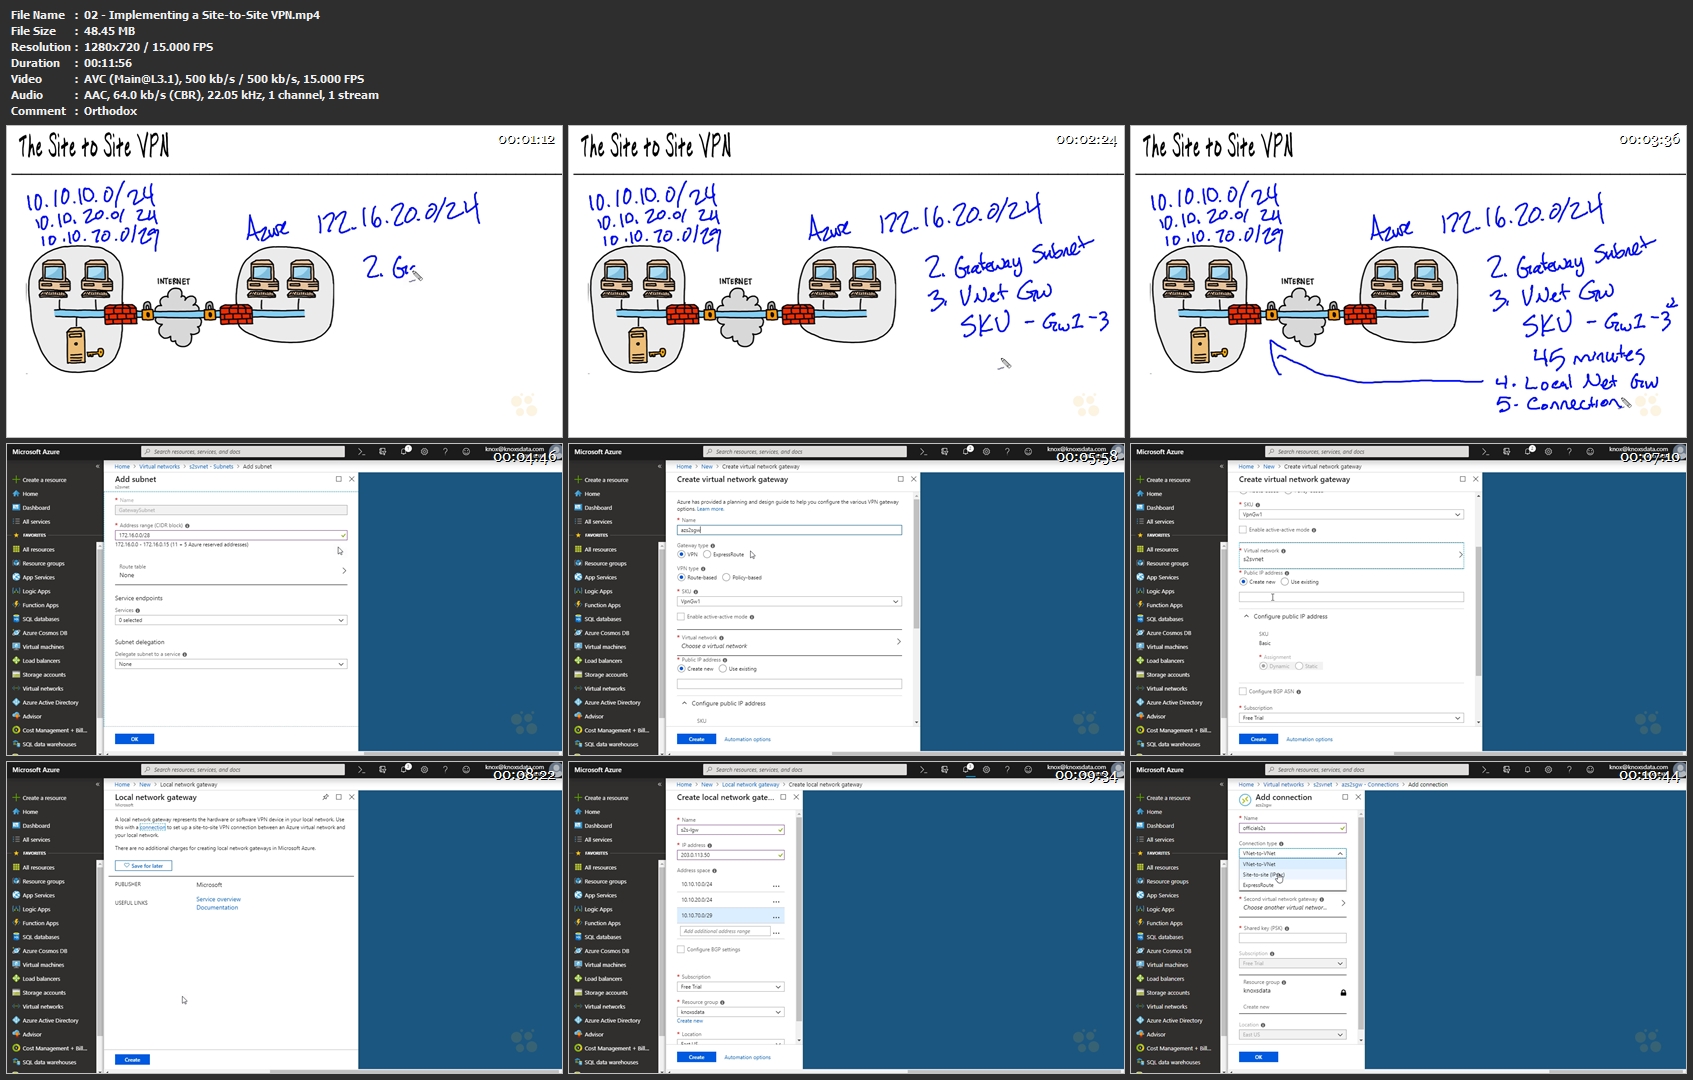Click help question mark in 00:05:58 frame header

1007,452
